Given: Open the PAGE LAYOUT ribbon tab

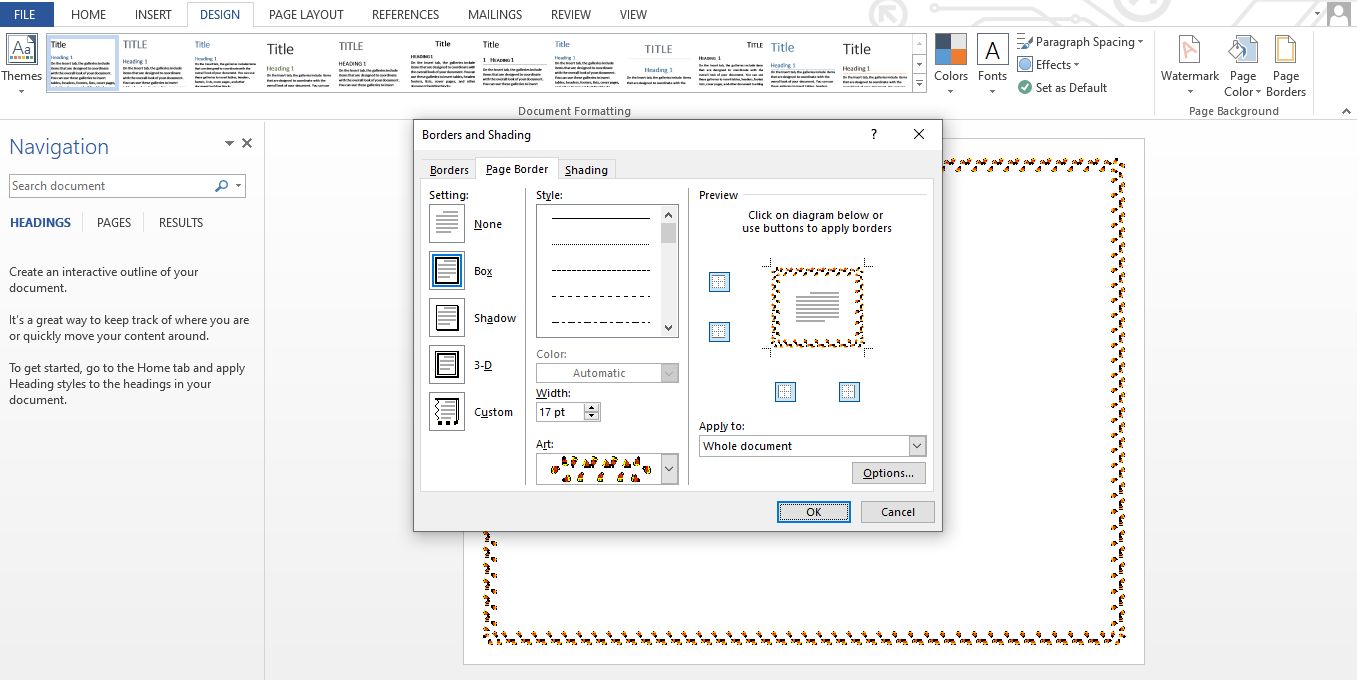Looking at the screenshot, I should point(306,15).
